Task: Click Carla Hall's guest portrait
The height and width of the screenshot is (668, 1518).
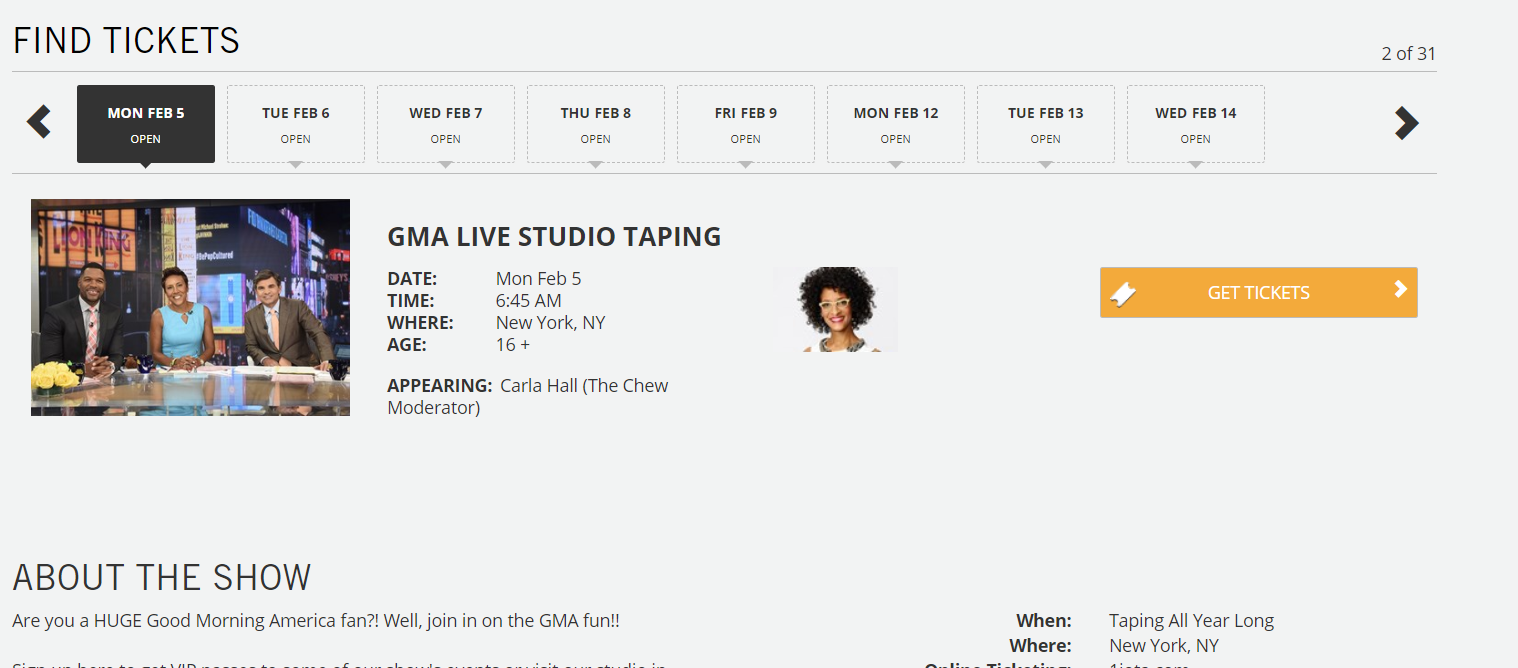Action: pyautogui.click(x=835, y=309)
